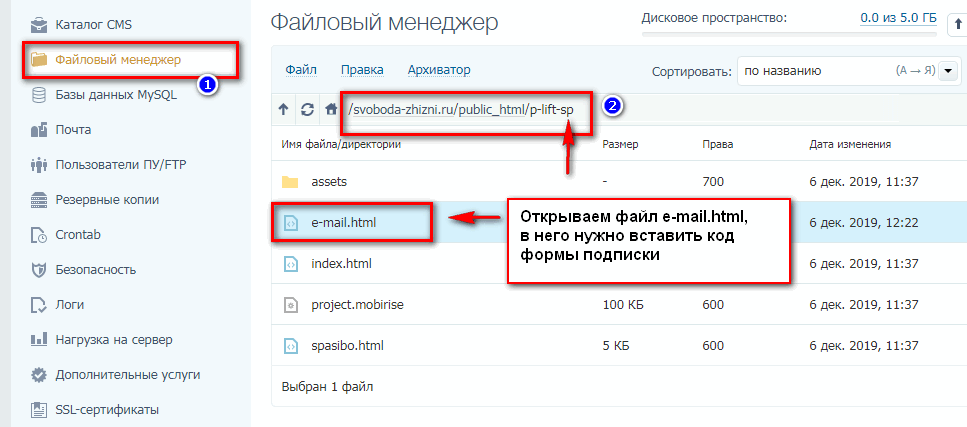Click svoboda-zhizni.ru in the path

(404, 109)
